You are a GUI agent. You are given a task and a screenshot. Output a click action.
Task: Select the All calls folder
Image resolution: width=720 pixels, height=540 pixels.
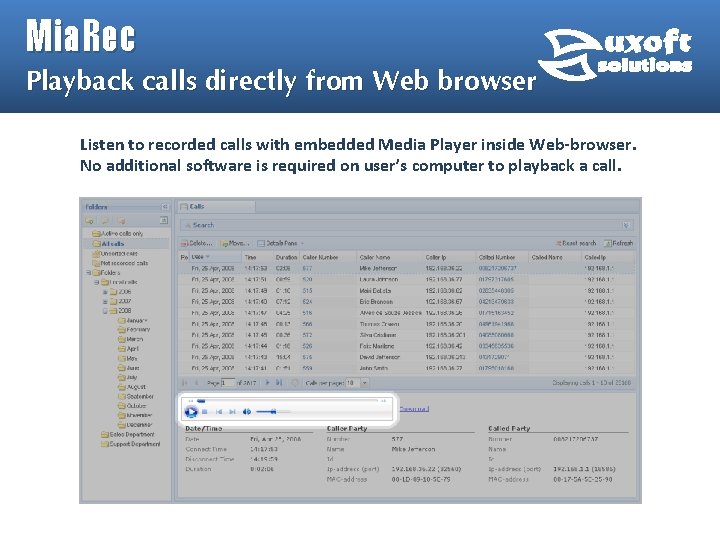click(108, 244)
